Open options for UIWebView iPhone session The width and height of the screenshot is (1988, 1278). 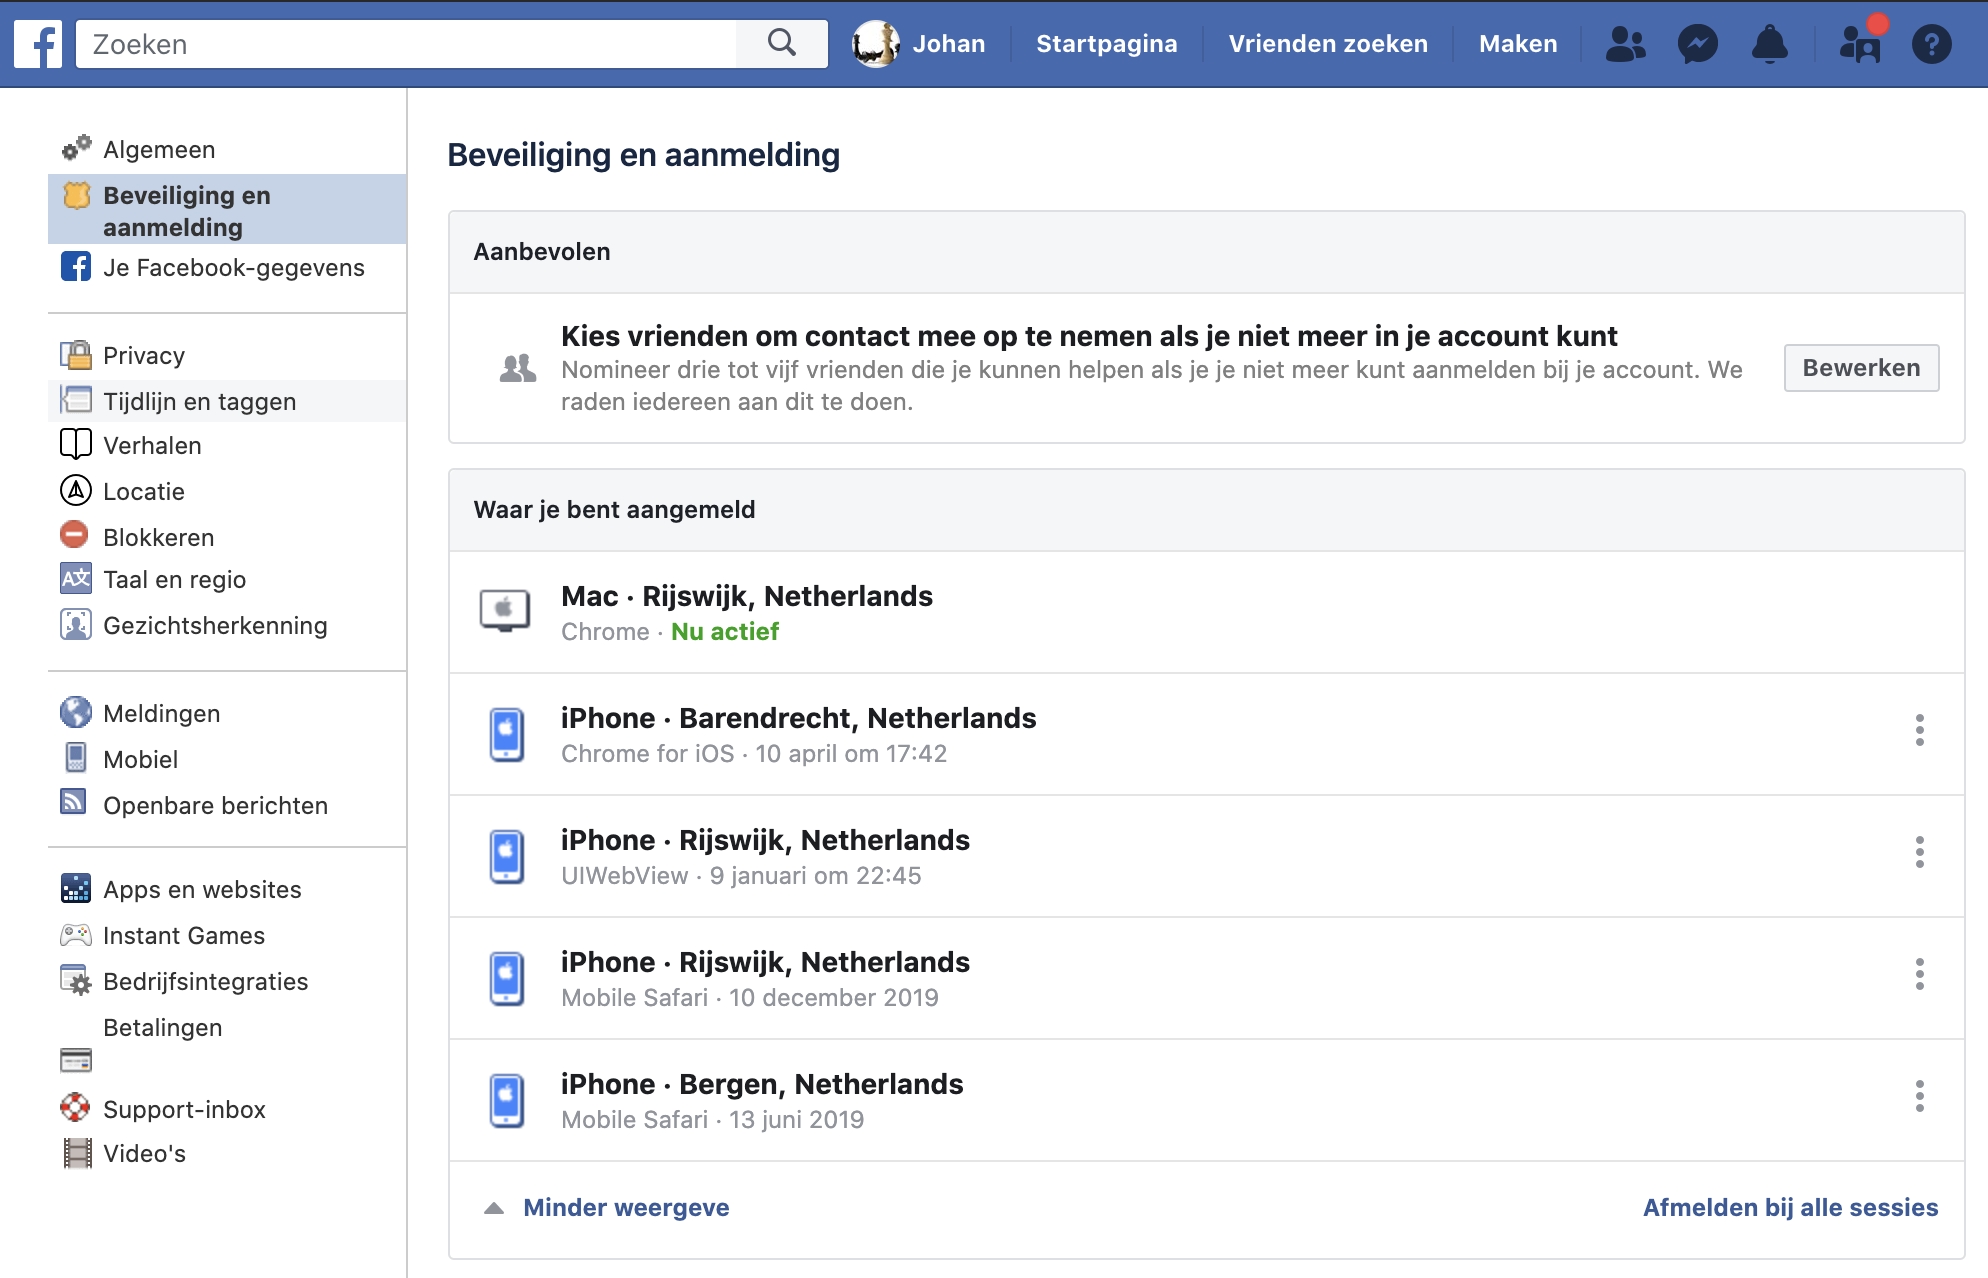pos(1919,852)
